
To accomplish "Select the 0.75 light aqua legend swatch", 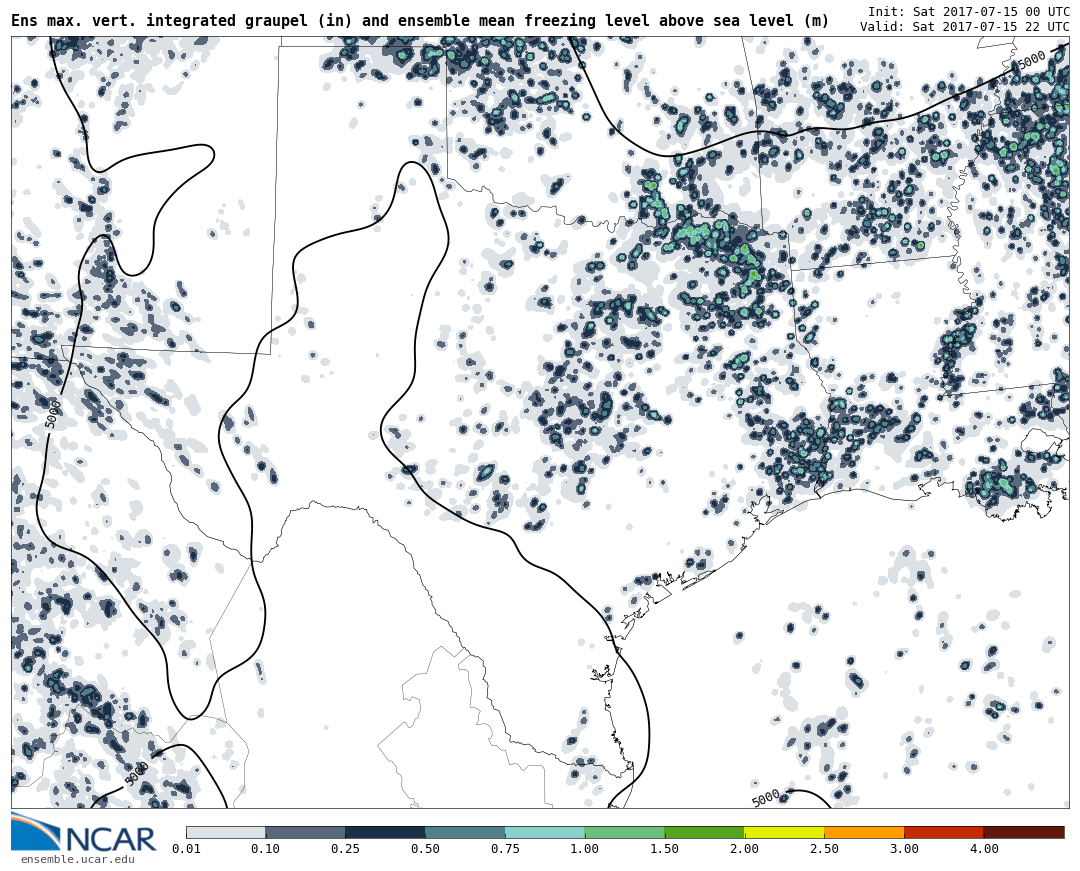I will (x=545, y=832).
